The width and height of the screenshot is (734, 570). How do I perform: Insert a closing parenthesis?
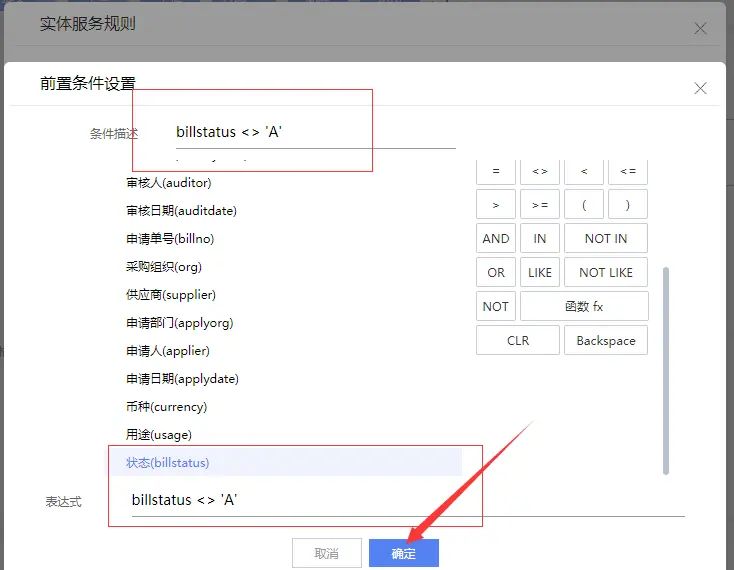tap(628, 205)
